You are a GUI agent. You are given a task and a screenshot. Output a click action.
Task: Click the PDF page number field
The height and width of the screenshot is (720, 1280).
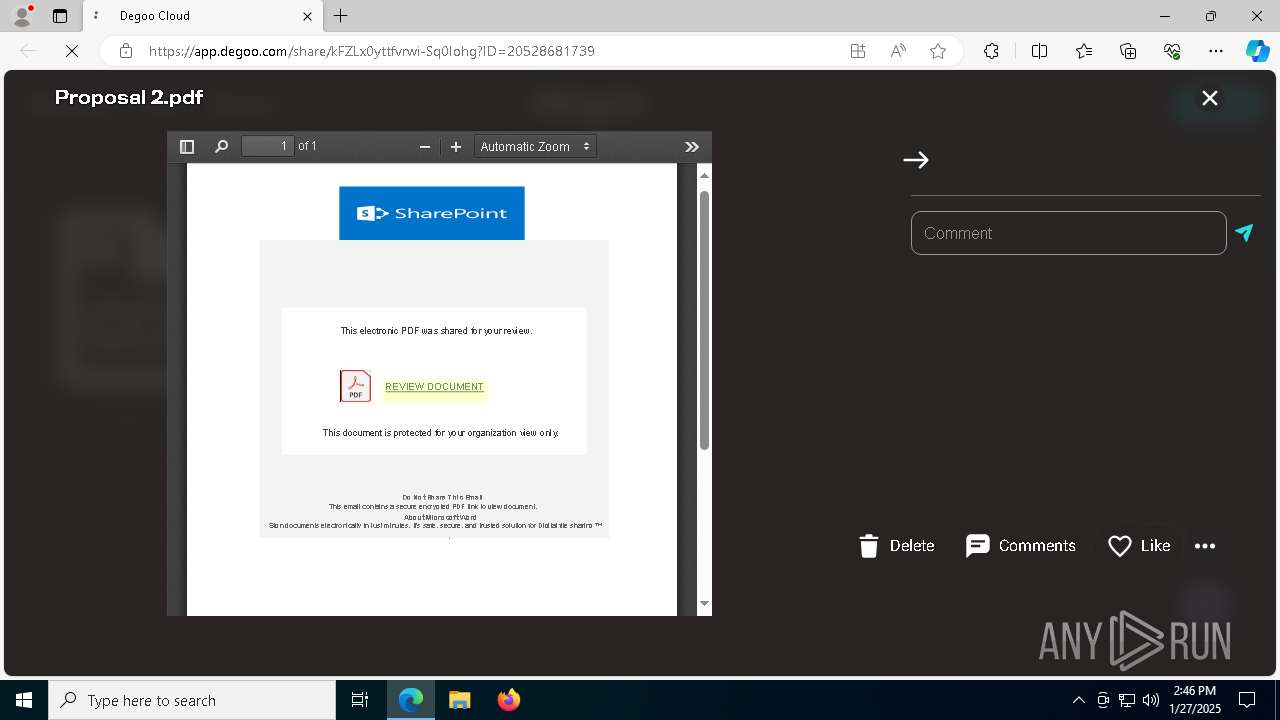268,146
